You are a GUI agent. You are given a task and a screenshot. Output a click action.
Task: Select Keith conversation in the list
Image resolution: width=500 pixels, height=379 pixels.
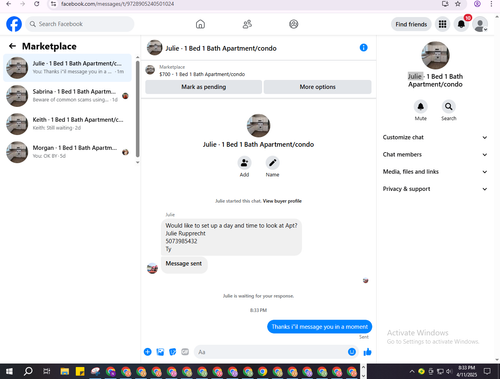coord(67,124)
